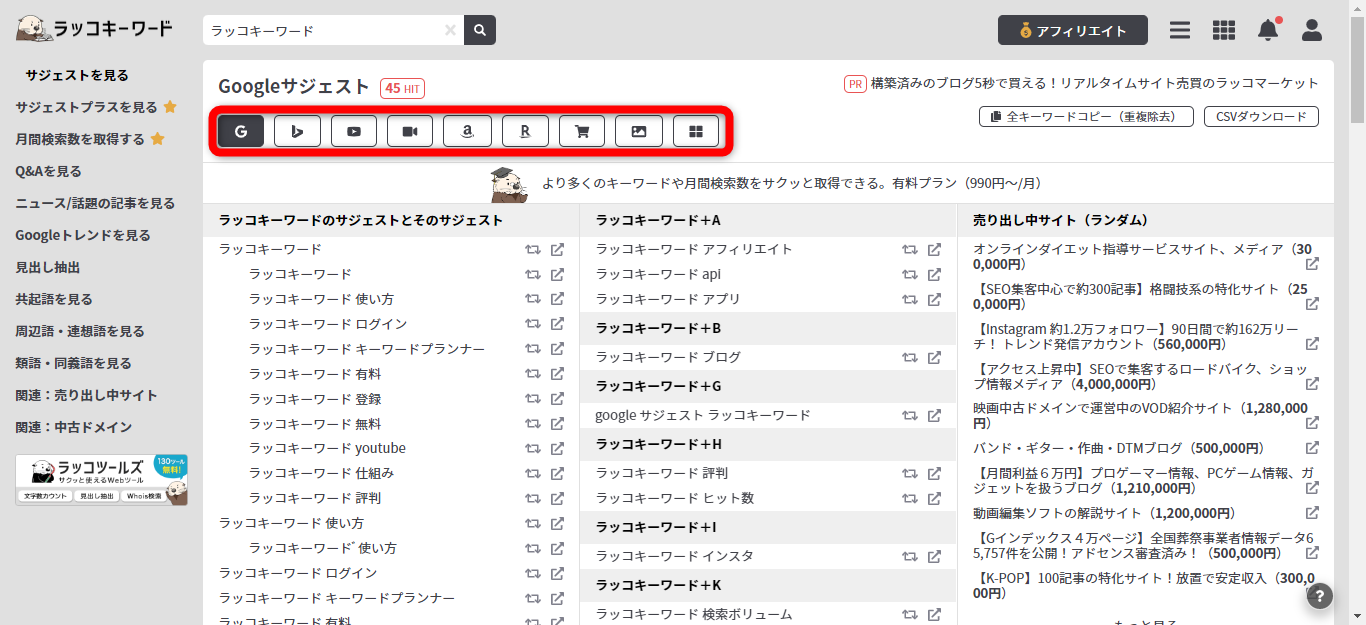The width and height of the screenshot is (1366, 625).
Task: Re-search icon for ラッコキーワード ヒット数
Action: [x=910, y=498]
